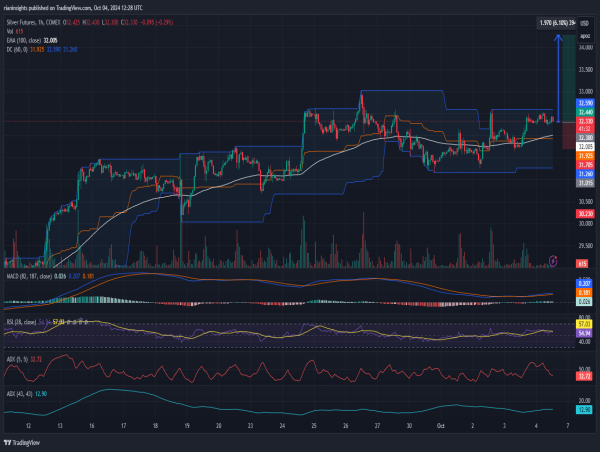Click the red 30.230 price scale label
This screenshot has width=600, height=452.
[585, 214]
